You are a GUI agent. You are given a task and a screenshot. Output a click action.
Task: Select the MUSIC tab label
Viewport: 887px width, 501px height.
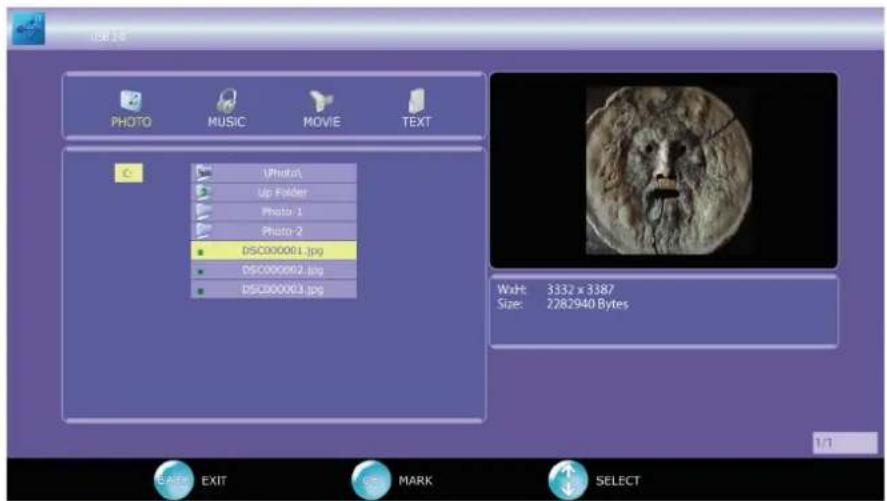(x=226, y=122)
